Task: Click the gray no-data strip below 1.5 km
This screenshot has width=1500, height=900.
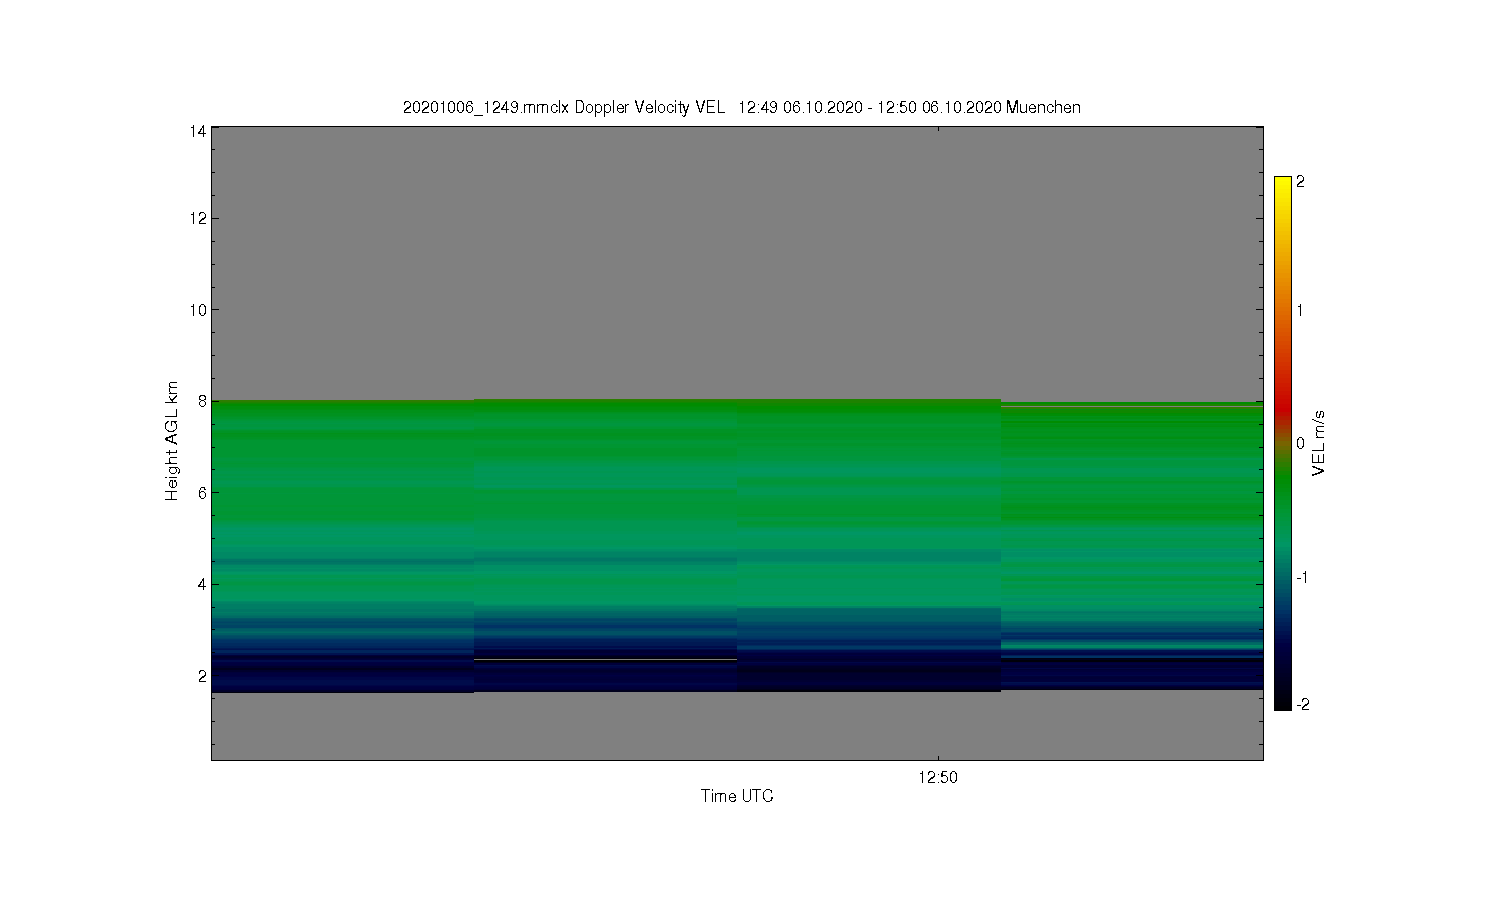Action: click(x=737, y=726)
